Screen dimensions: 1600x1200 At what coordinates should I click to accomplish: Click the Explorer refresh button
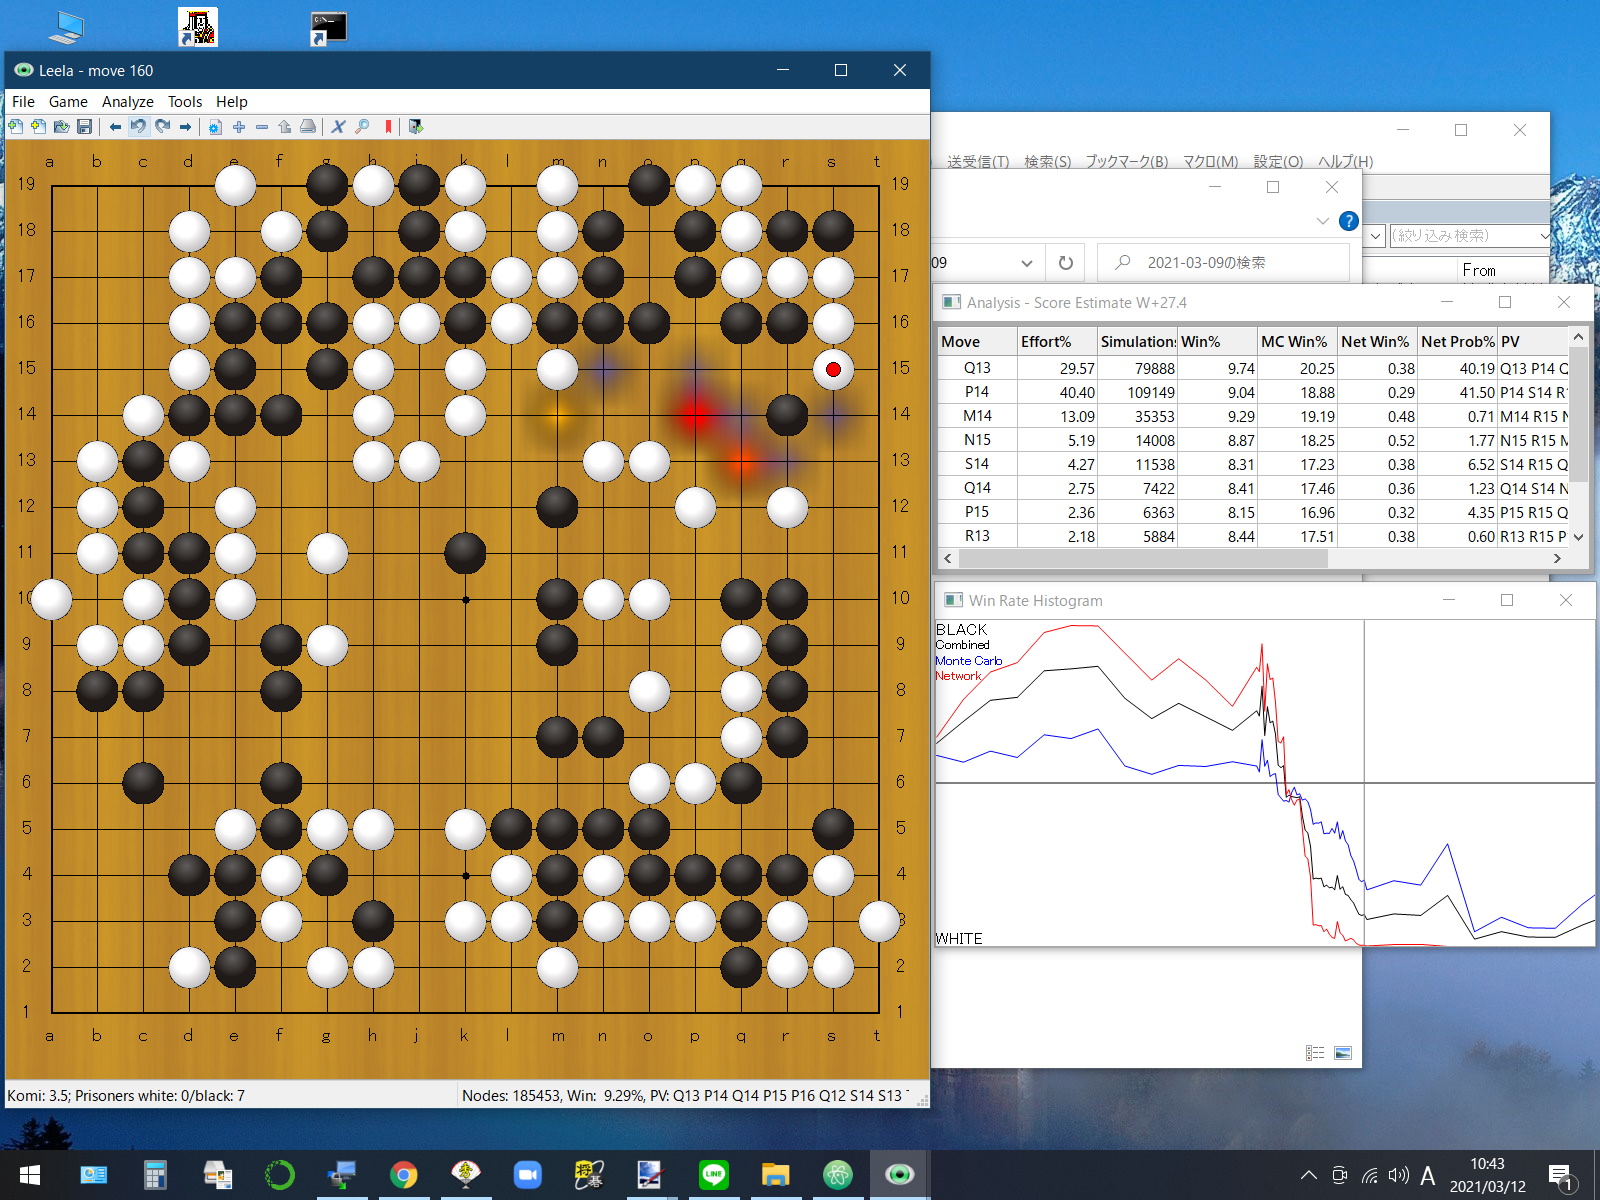[1065, 263]
